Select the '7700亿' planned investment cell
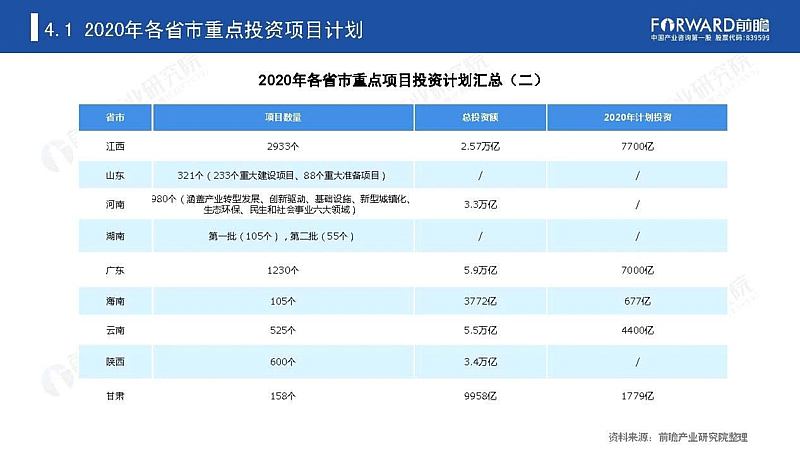 tap(637, 146)
